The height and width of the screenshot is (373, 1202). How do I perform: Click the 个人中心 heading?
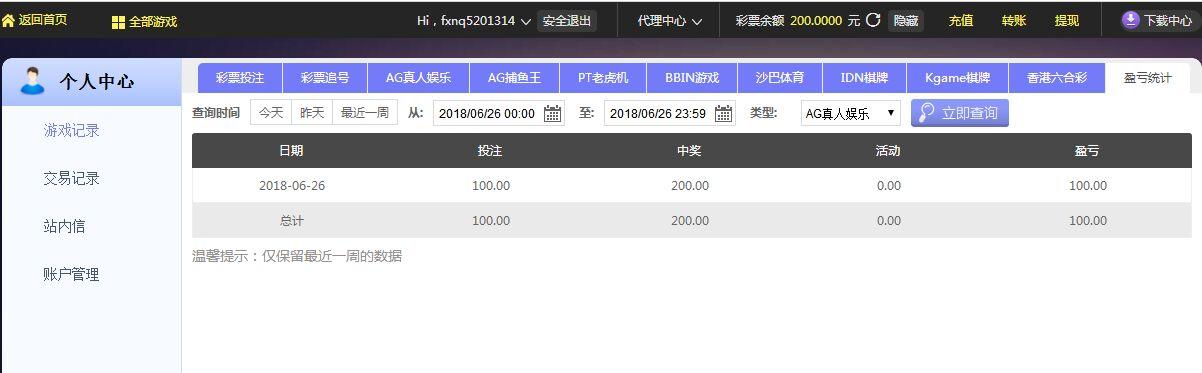pyautogui.click(x=97, y=82)
